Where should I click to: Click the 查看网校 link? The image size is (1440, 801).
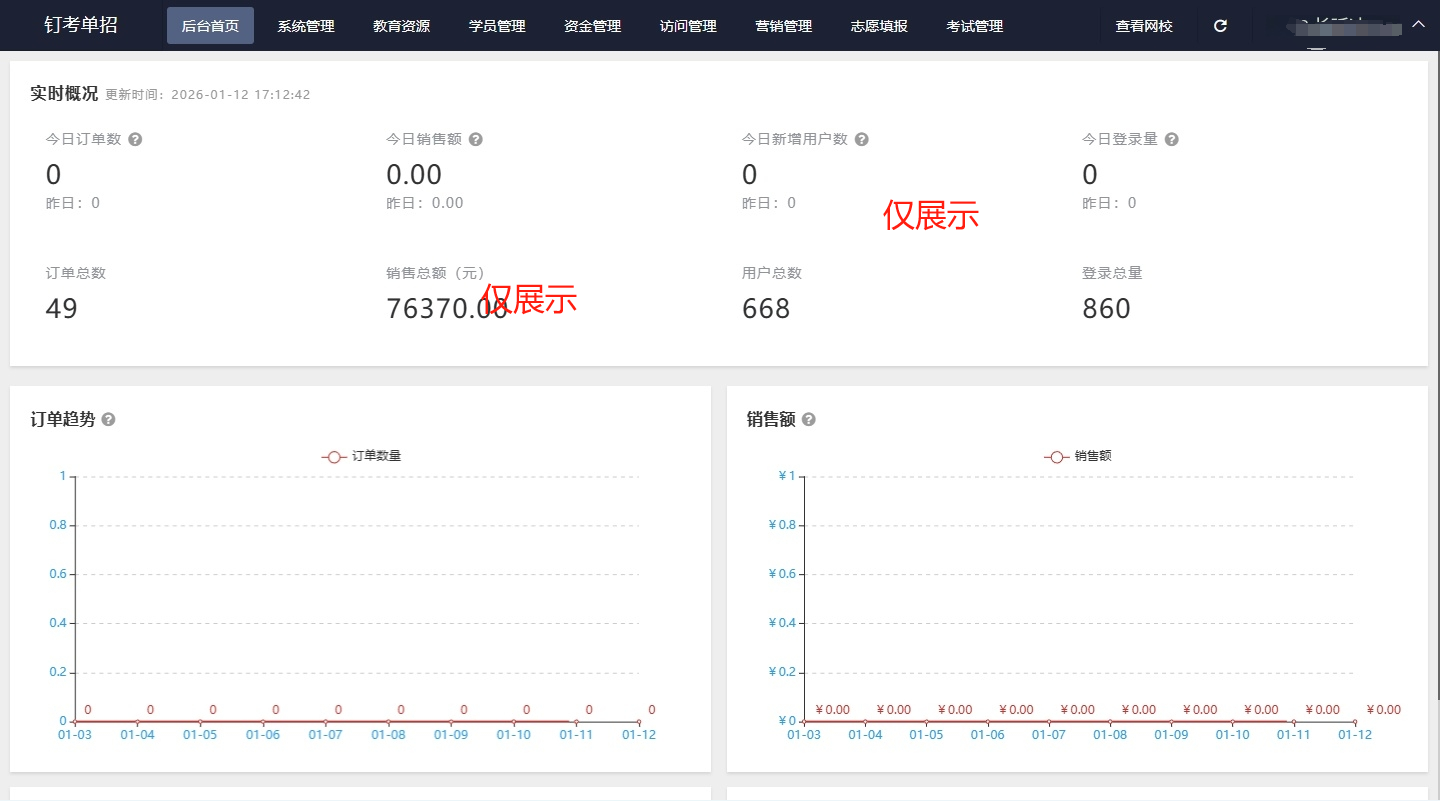tap(1144, 26)
